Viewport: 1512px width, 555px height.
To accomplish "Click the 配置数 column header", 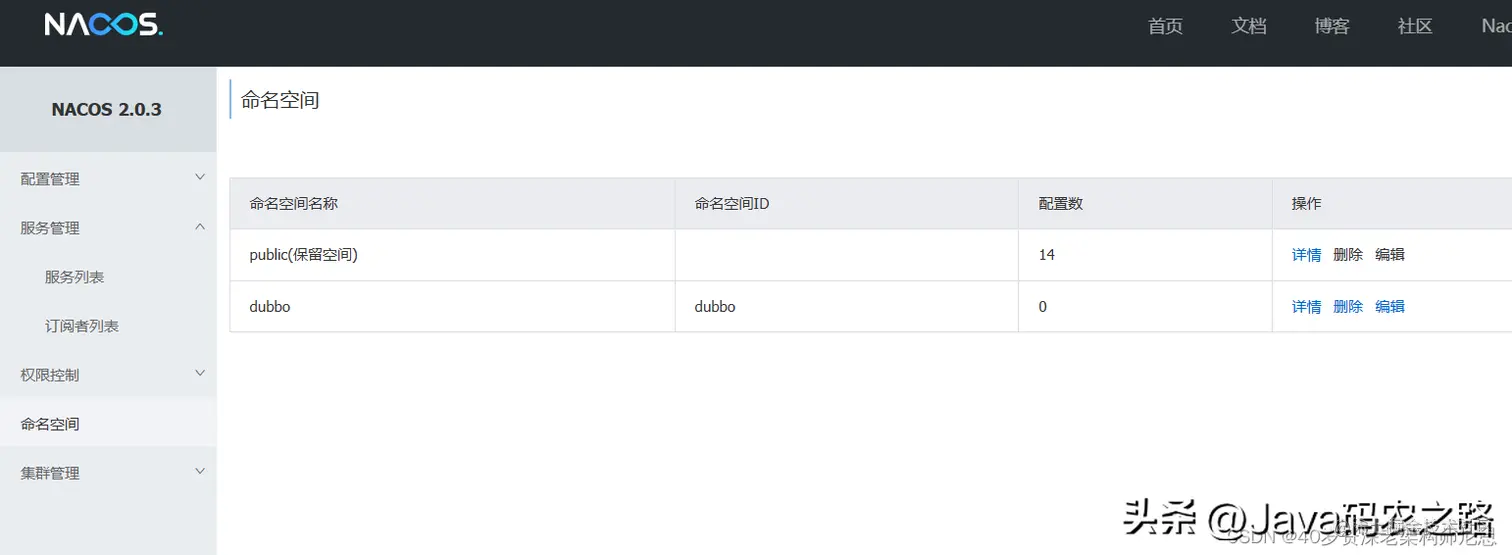I will tap(1145, 203).
